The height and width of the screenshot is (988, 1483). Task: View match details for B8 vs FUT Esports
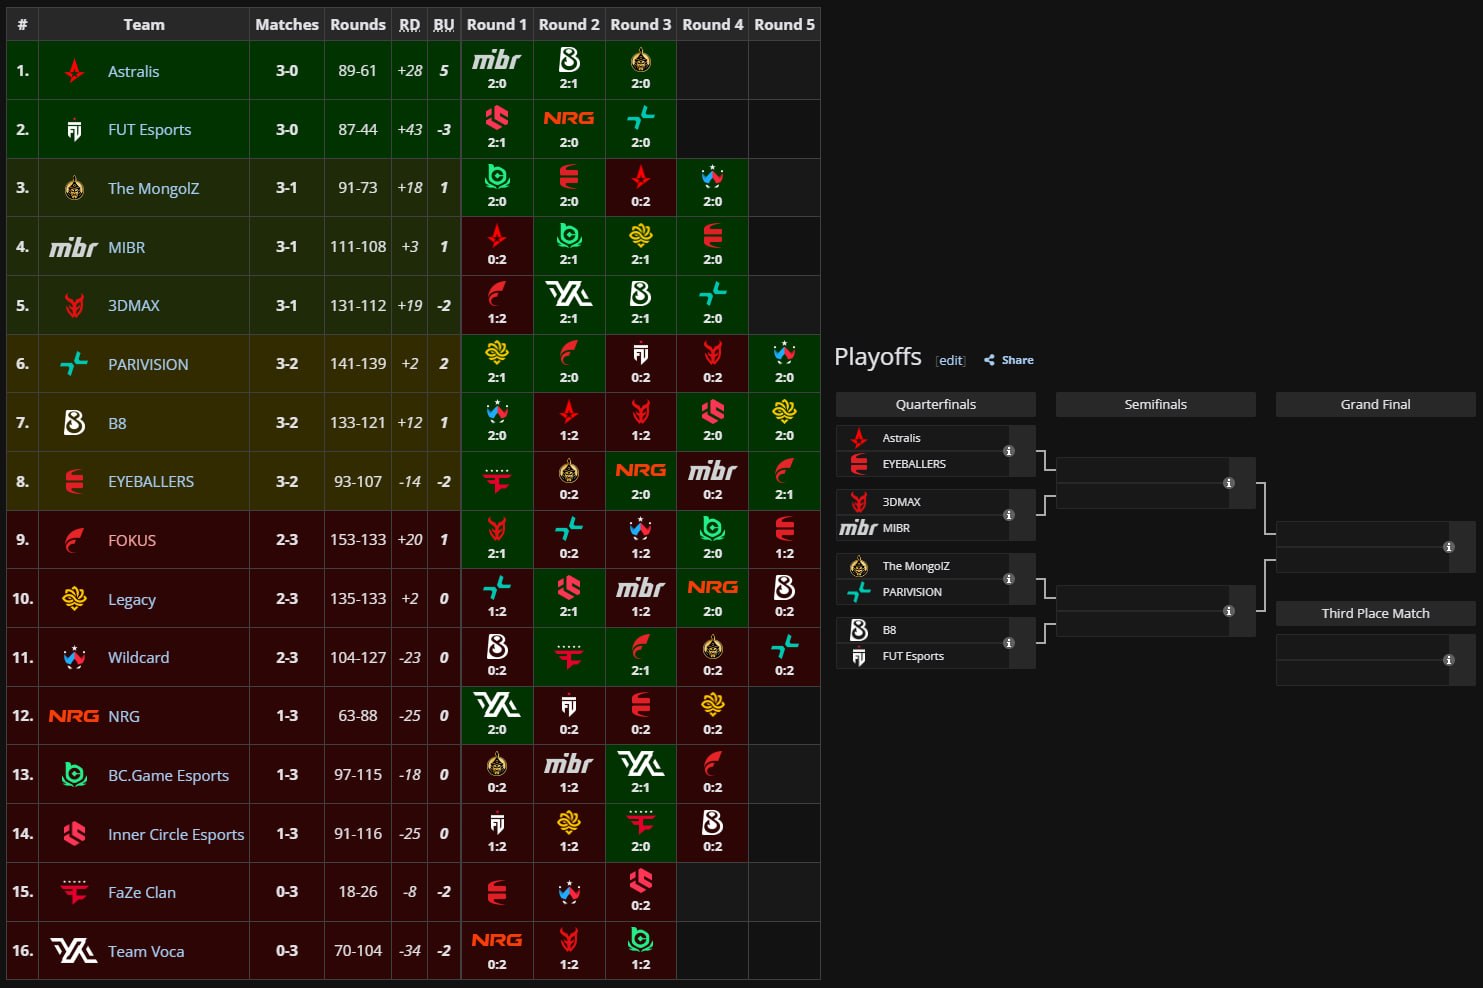[1008, 643]
